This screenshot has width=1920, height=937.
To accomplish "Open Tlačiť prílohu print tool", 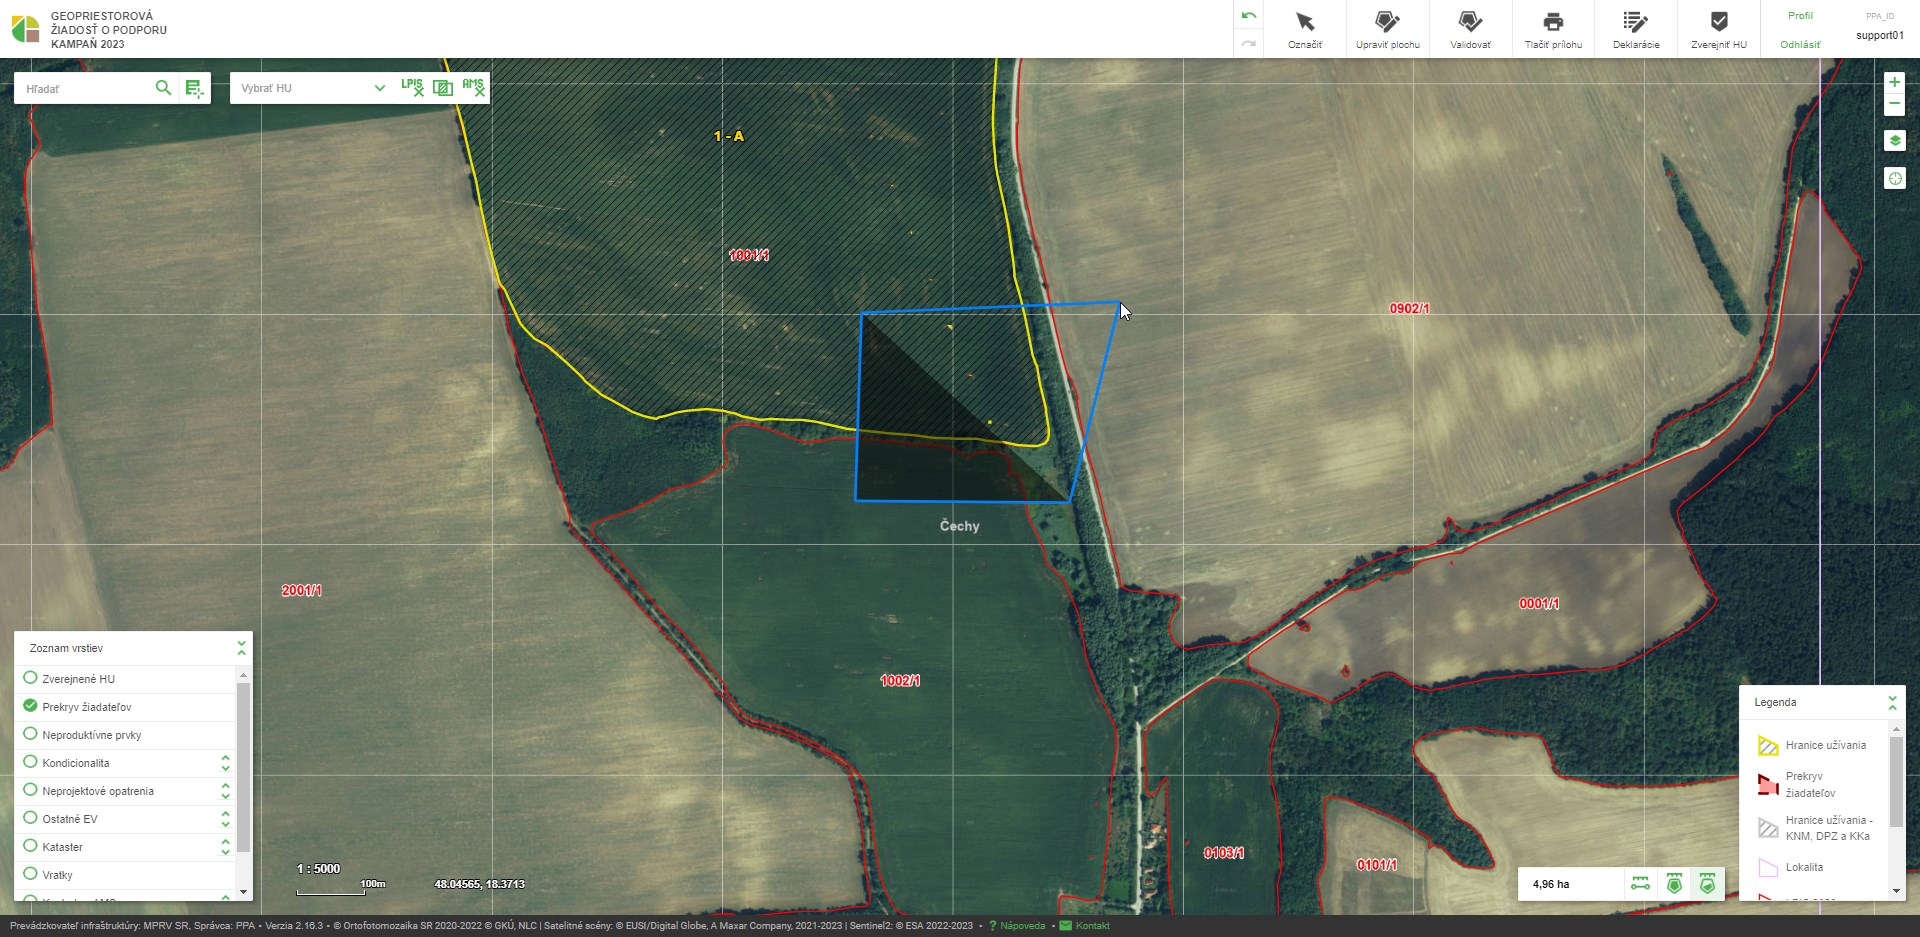I will pyautogui.click(x=1553, y=29).
